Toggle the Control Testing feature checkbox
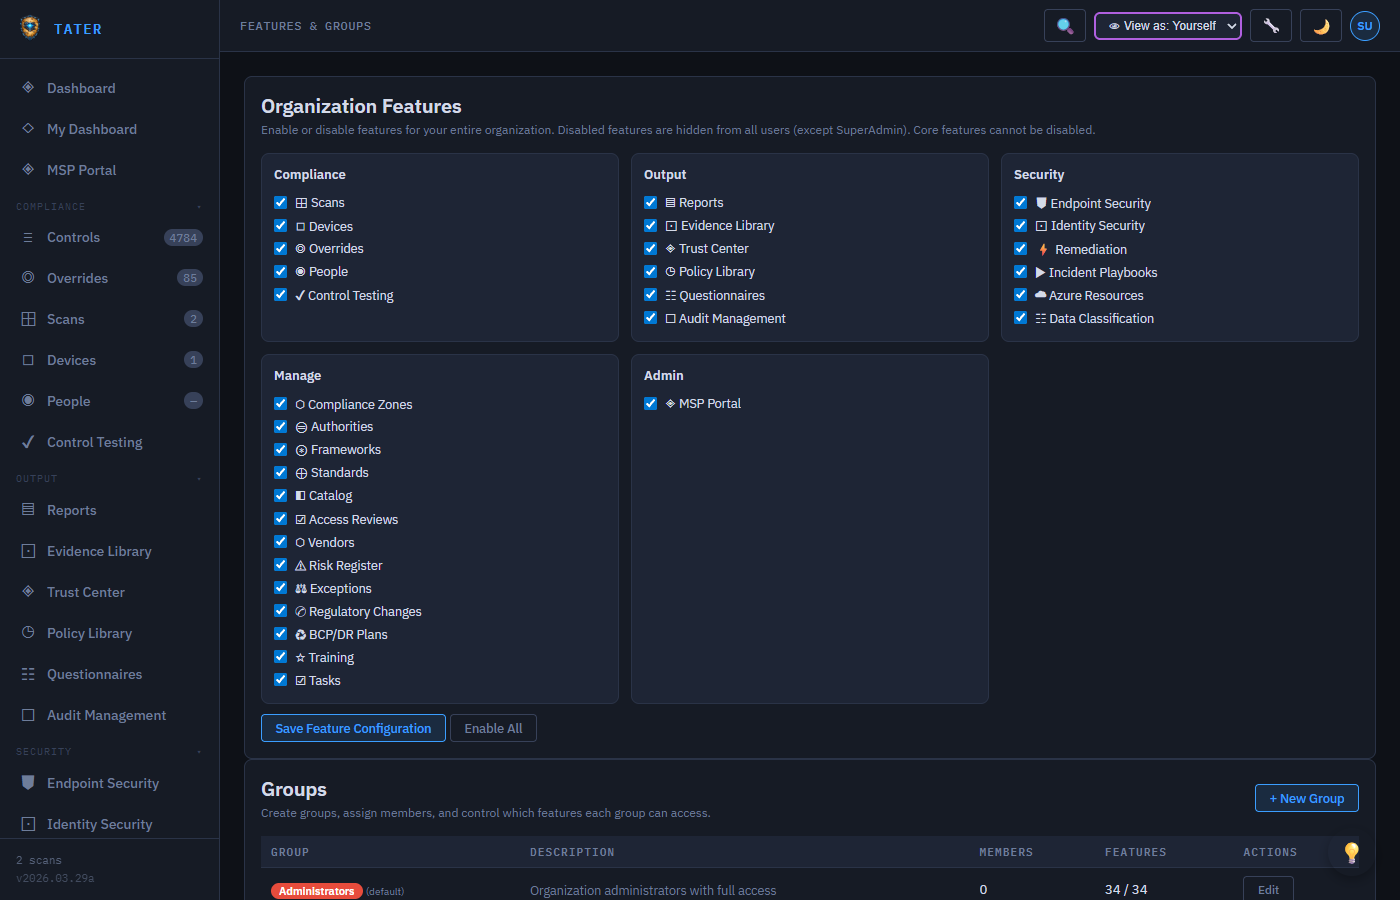This screenshot has height=900, width=1400. (x=281, y=295)
